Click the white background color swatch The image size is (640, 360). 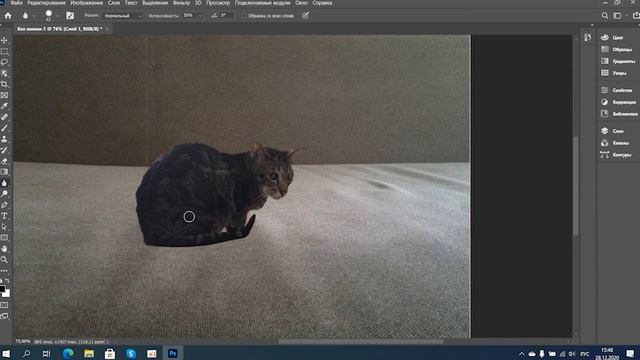[7, 293]
